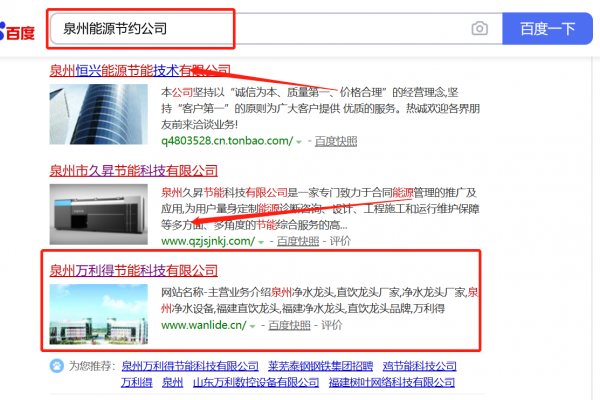Open 泉州恒兴能源节能技术有限公司 result title
Screen dimensions: 600x400
click(140, 70)
